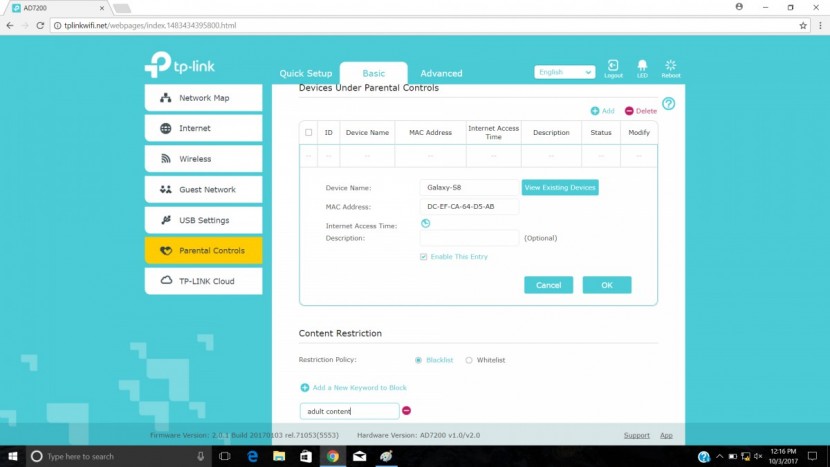The height and width of the screenshot is (467, 830).
Task: Click the Chrome profile icon
Action: point(739,7)
